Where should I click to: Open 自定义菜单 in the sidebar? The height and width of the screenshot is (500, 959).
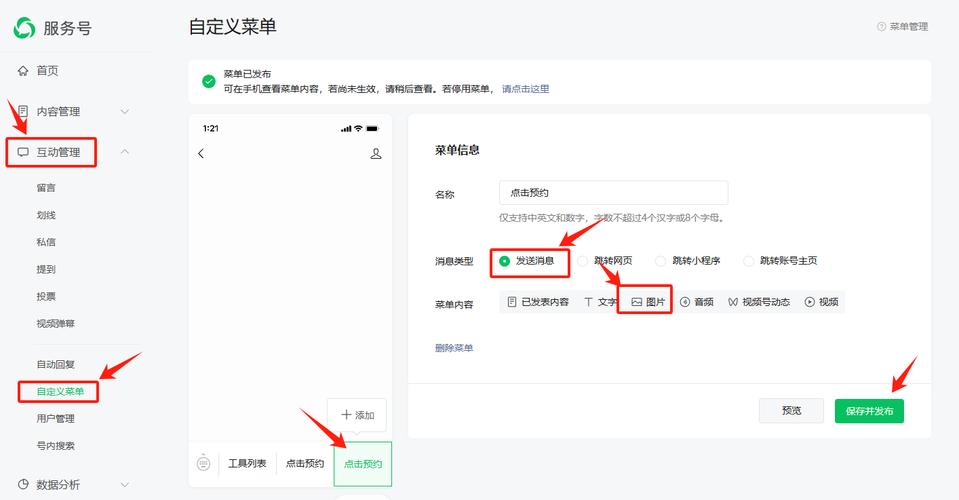click(x=60, y=391)
